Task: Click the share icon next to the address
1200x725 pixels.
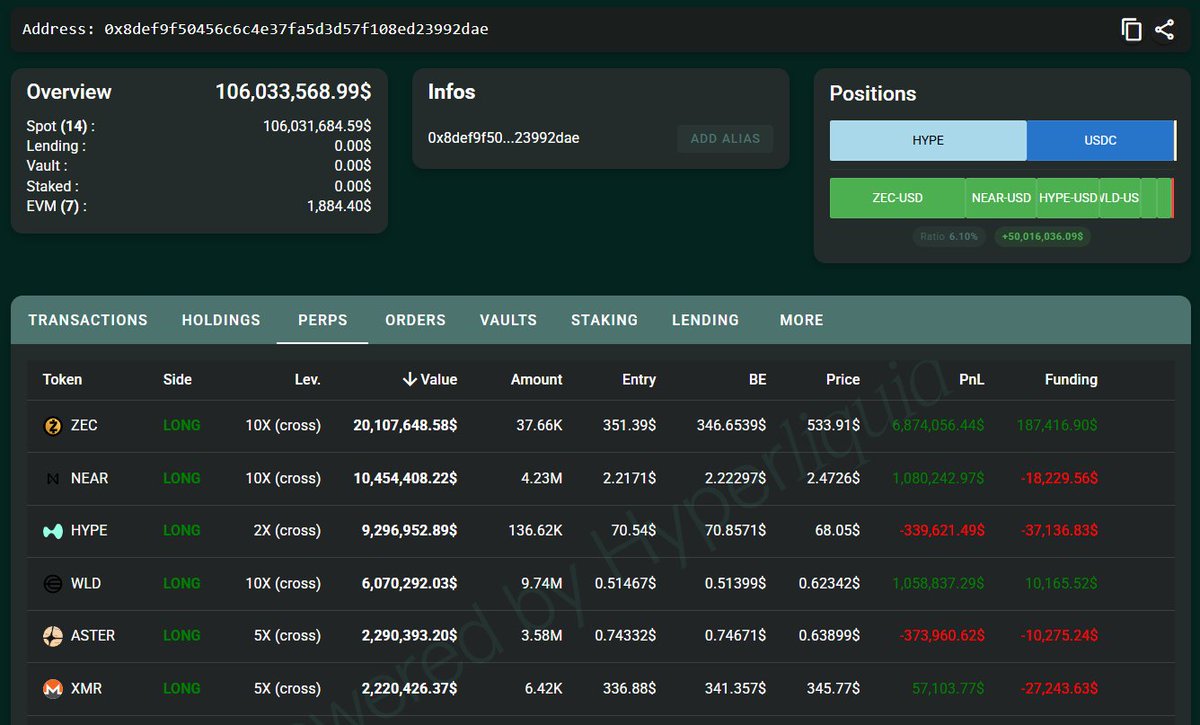Action: tap(1164, 30)
